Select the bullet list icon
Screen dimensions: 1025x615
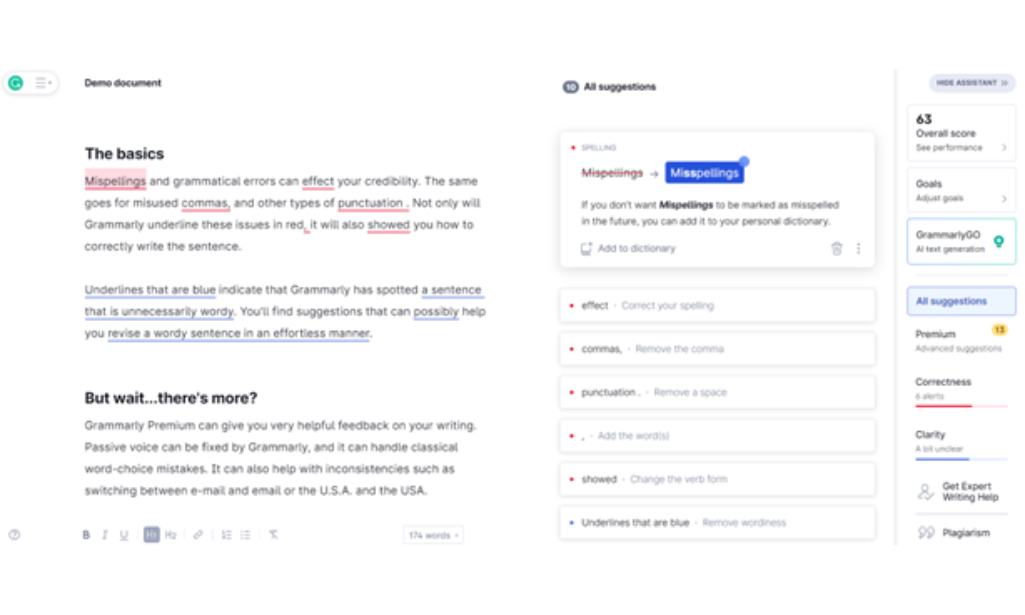click(246, 534)
